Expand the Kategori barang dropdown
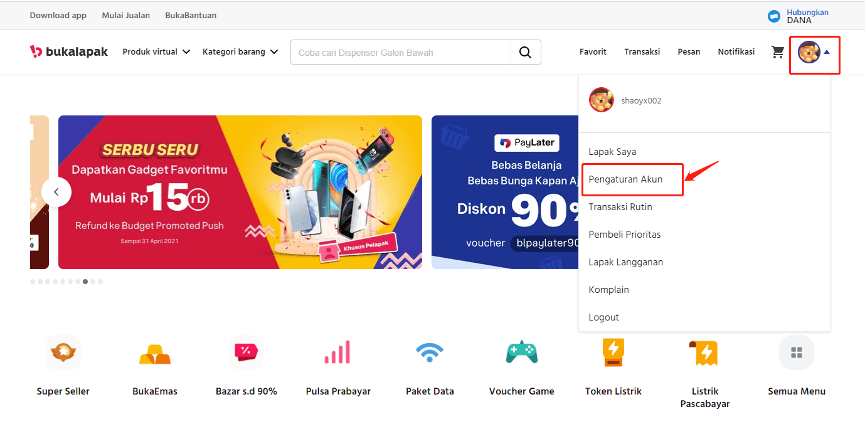The width and height of the screenshot is (866, 424). click(x=240, y=52)
